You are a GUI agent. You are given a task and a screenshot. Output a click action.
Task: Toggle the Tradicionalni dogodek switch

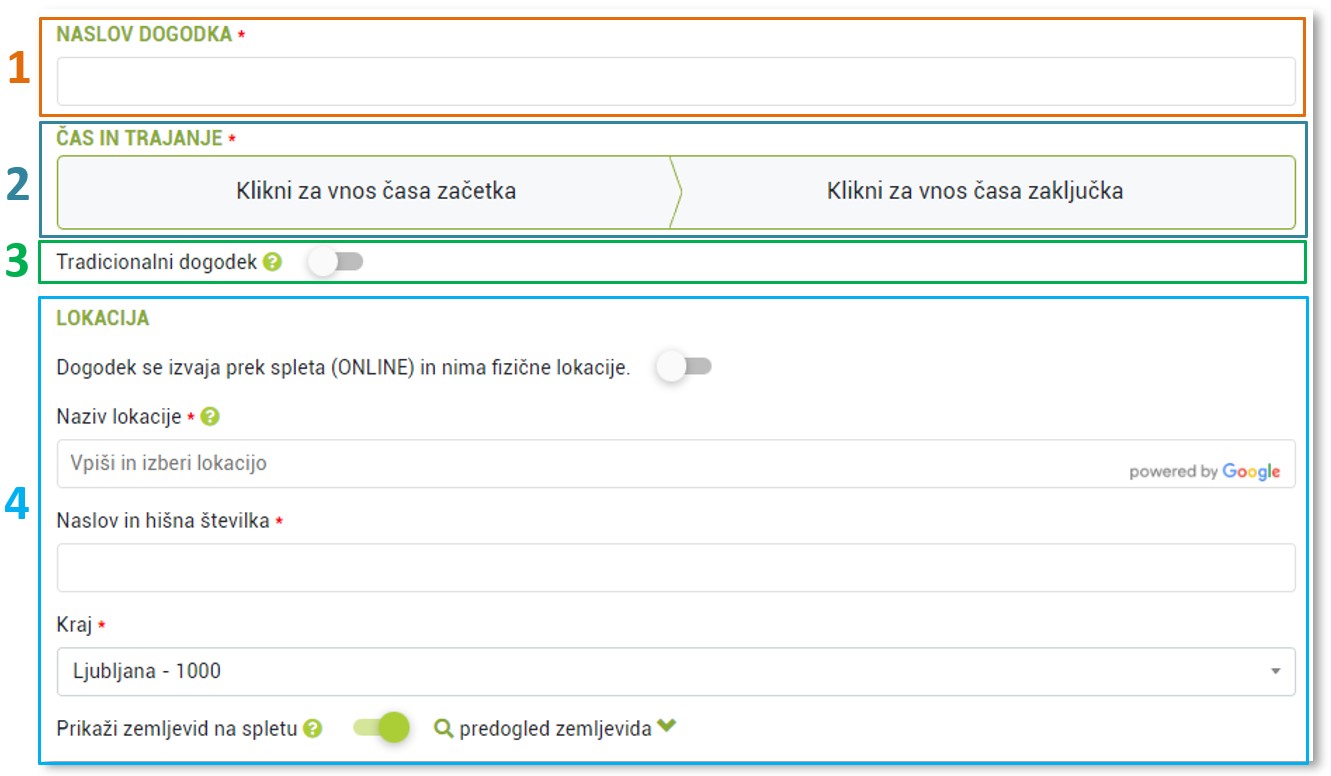(x=336, y=262)
